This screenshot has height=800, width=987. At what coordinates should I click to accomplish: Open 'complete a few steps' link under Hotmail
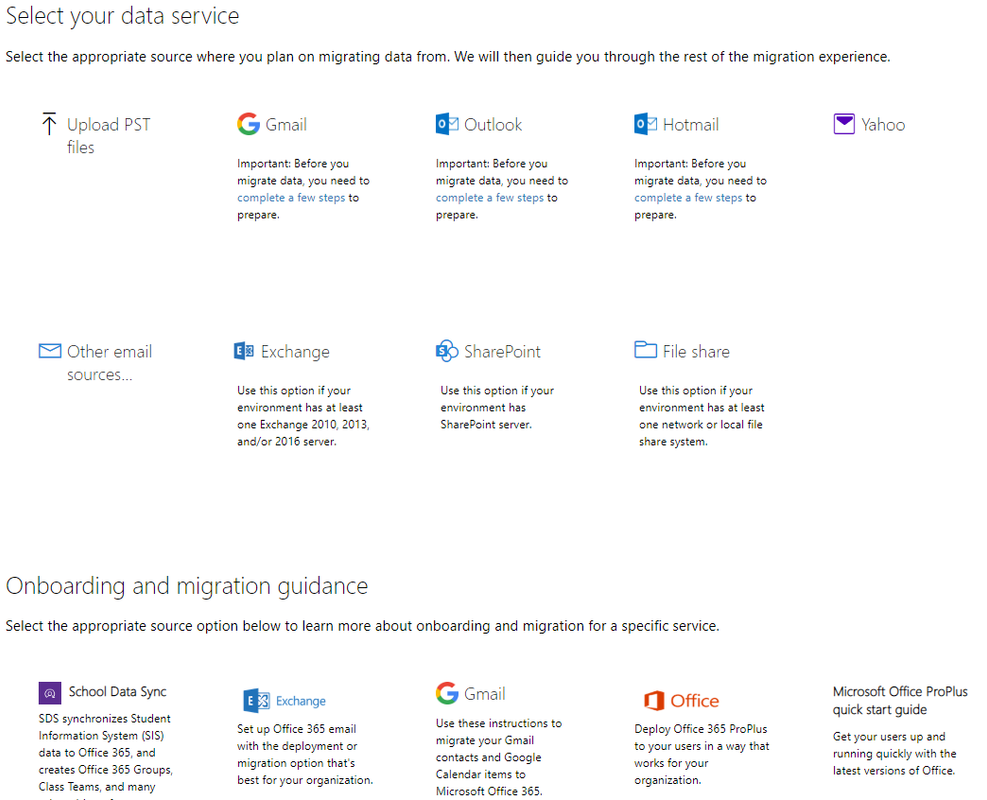[688, 198]
